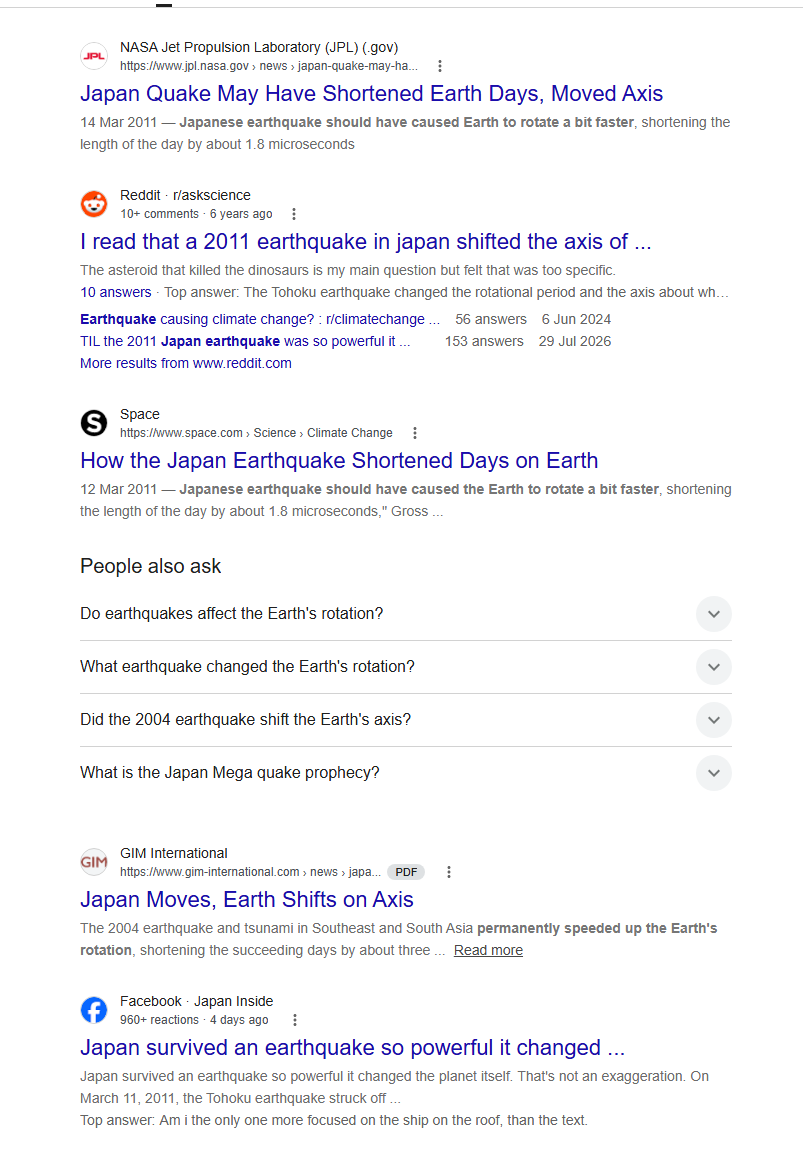Expand 'What earthquake changed the Earth's rotation?'

coord(406,667)
